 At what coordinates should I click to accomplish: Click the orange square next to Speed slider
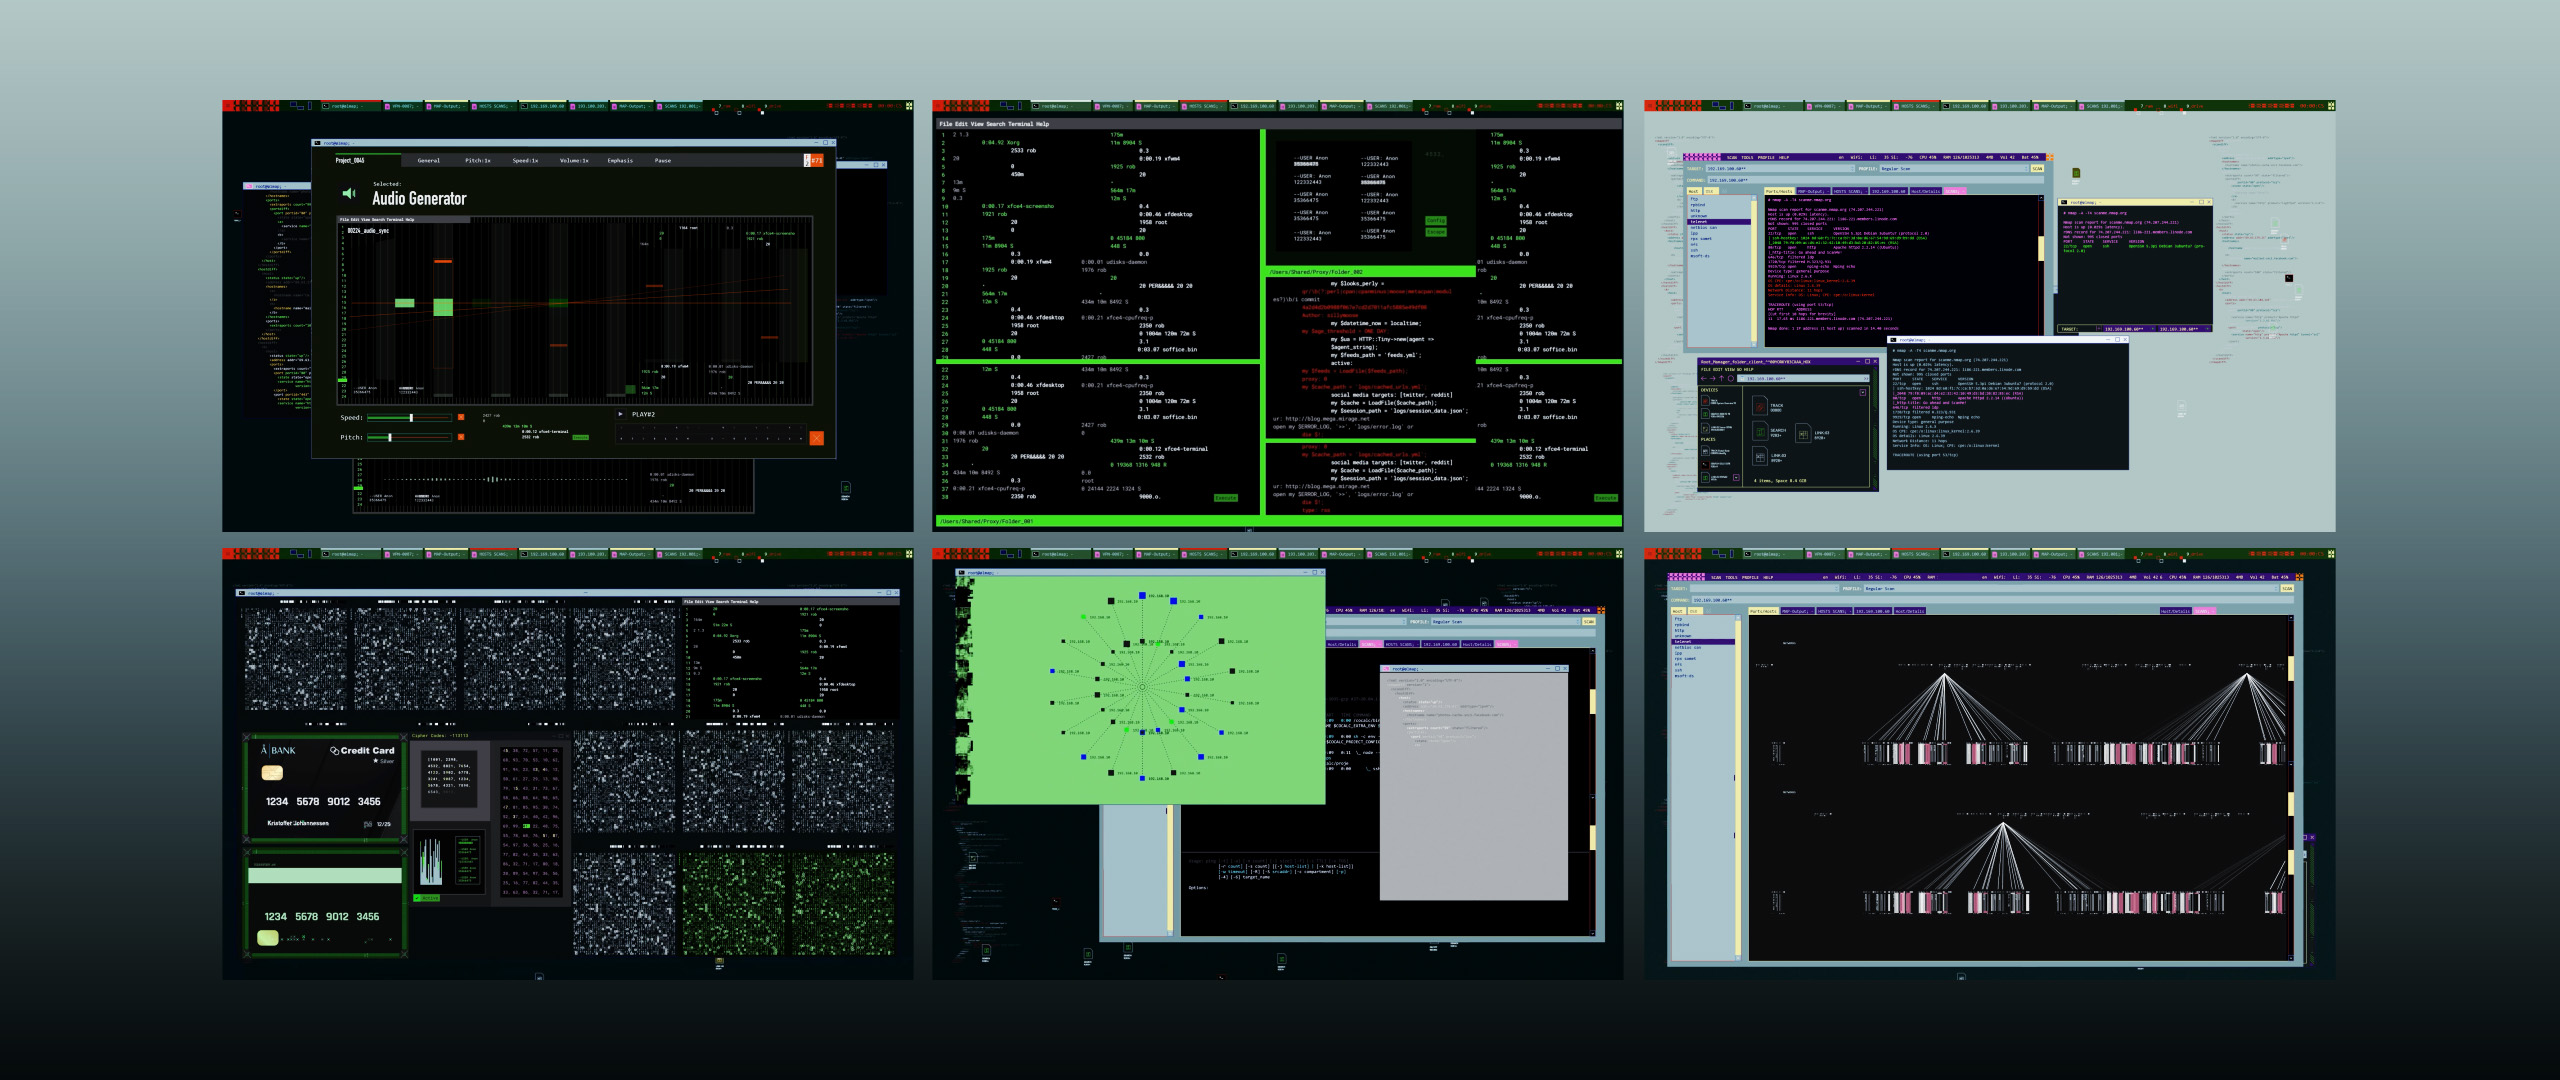click(461, 417)
